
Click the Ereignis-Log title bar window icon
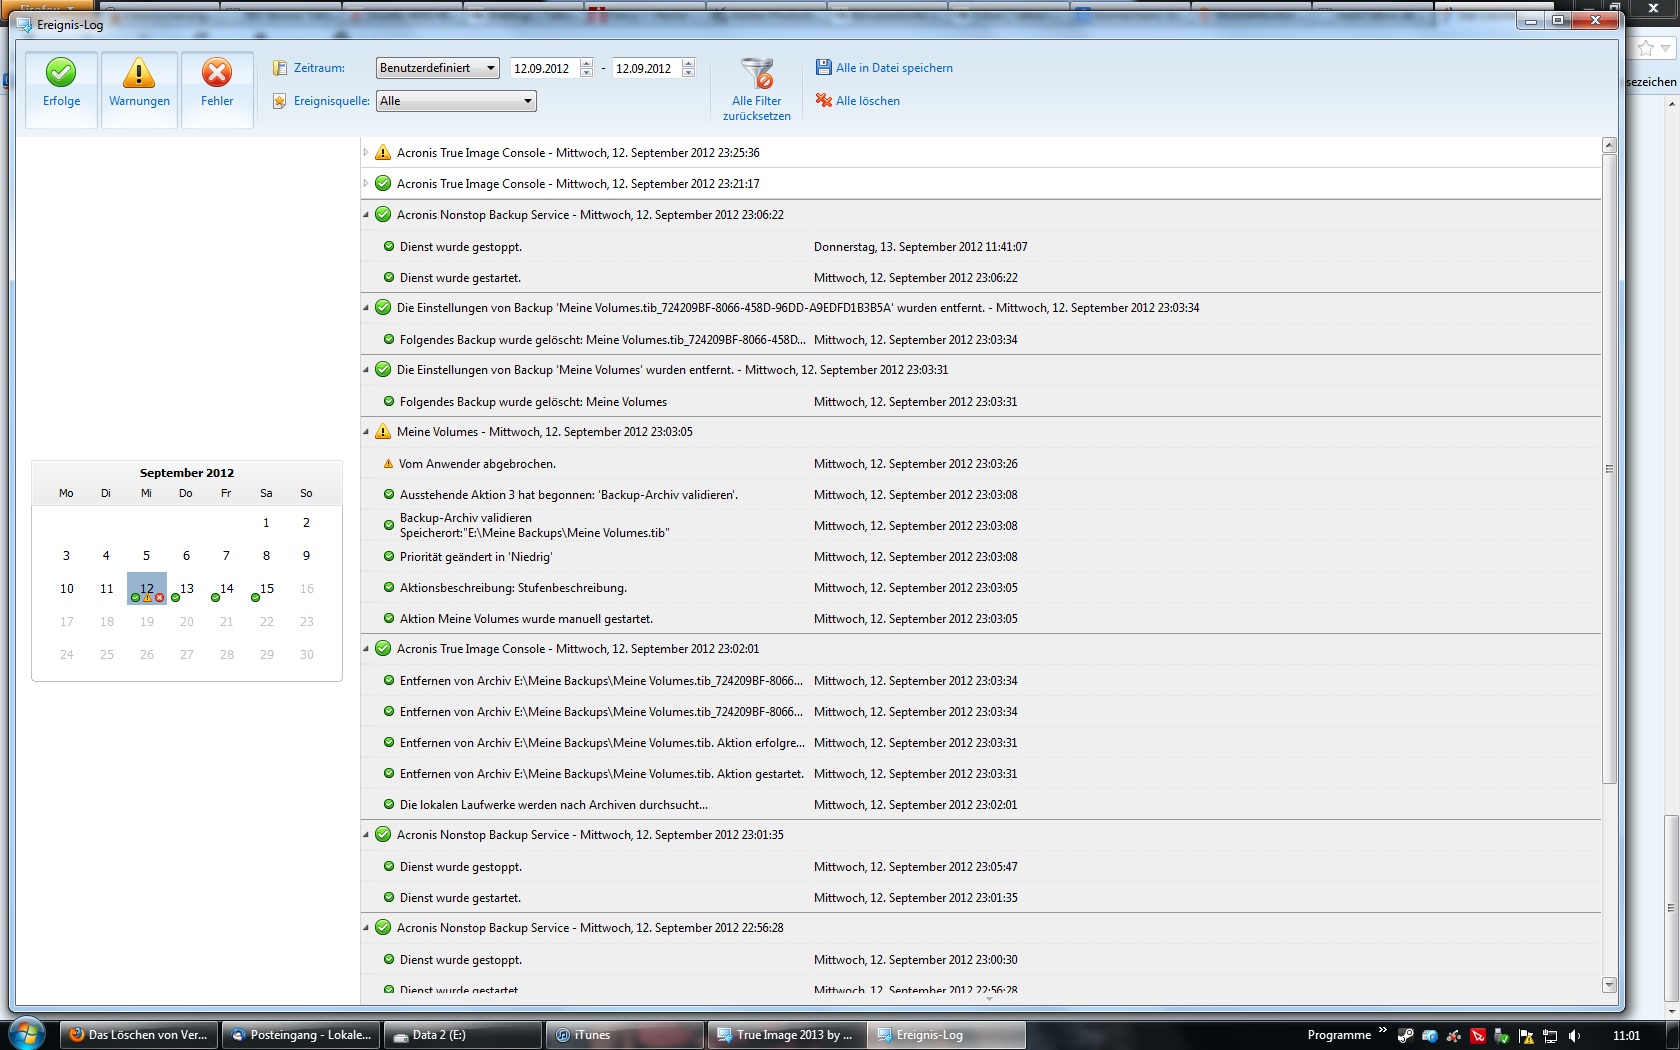tap(24, 24)
